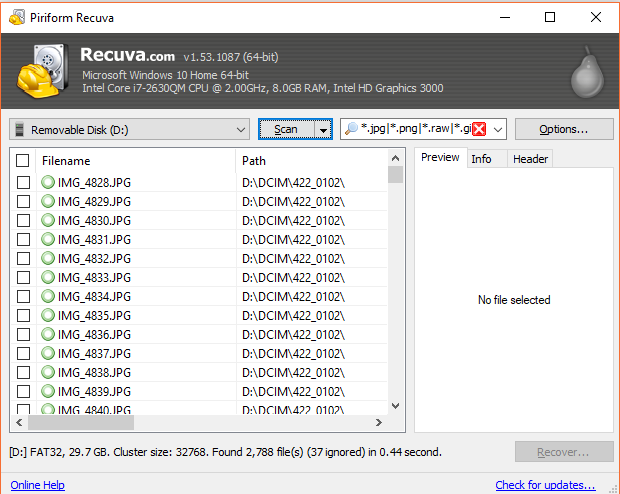
Task: Click green status circle for IMG_4836.JPG
Action: tap(48, 334)
